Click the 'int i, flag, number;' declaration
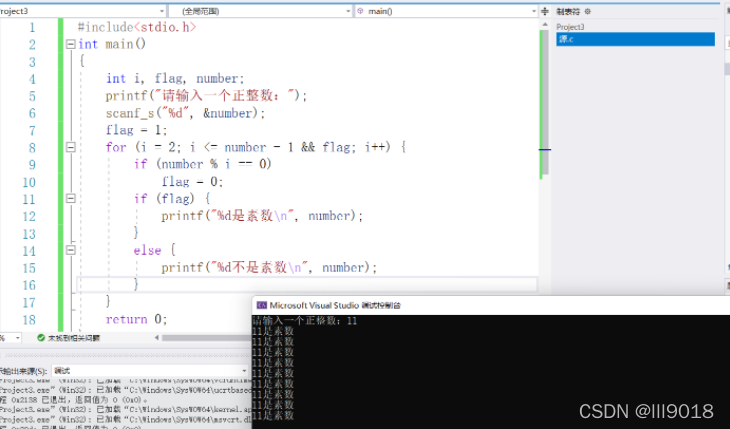 tap(175, 79)
